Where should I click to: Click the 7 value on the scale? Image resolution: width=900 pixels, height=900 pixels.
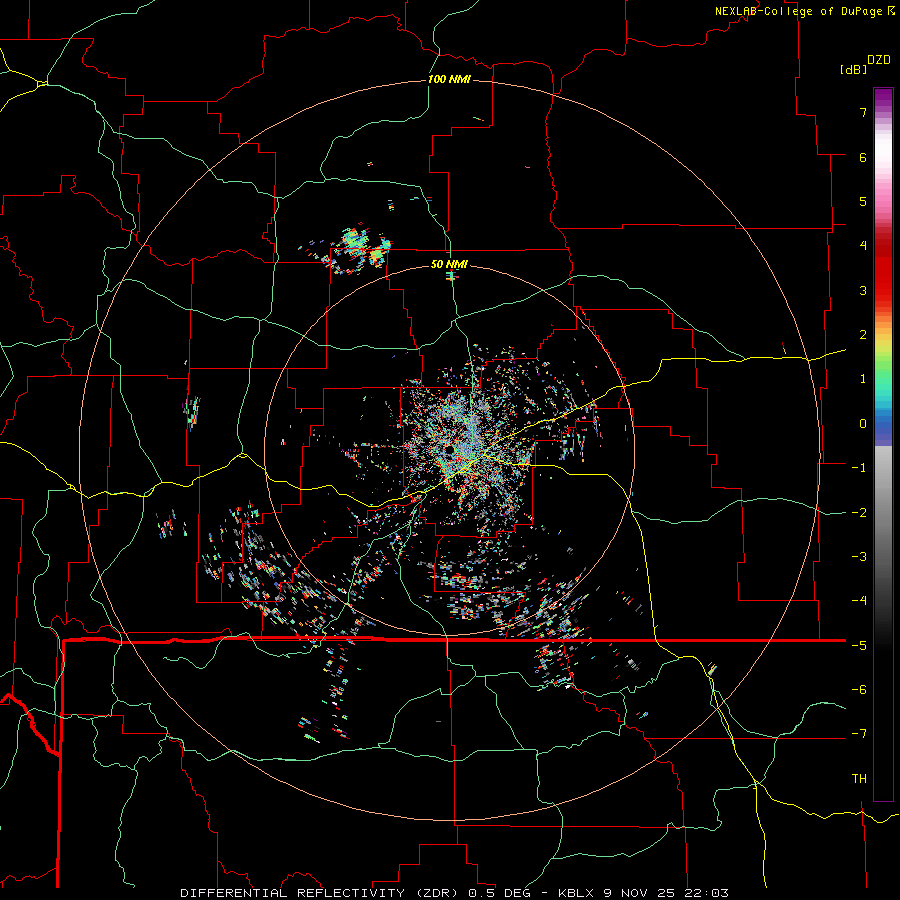(x=863, y=112)
